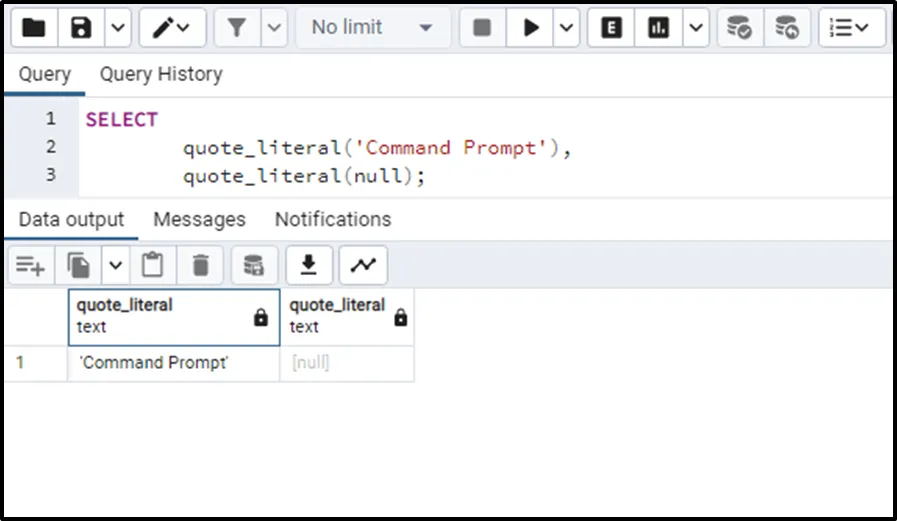Click the filter funnel icon
Image resolution: width=897 pixels, height=521 pixels.
pos(237,28)
